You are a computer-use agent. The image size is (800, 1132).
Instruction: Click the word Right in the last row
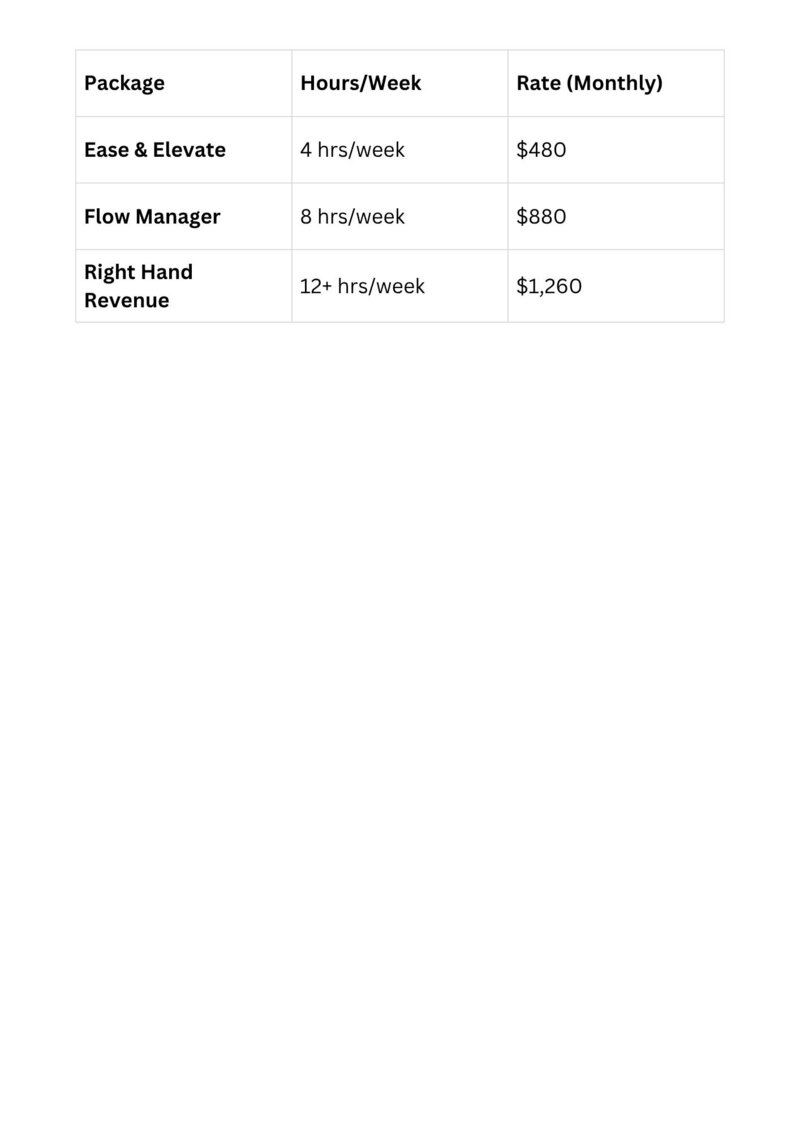(x=109, y=272)
